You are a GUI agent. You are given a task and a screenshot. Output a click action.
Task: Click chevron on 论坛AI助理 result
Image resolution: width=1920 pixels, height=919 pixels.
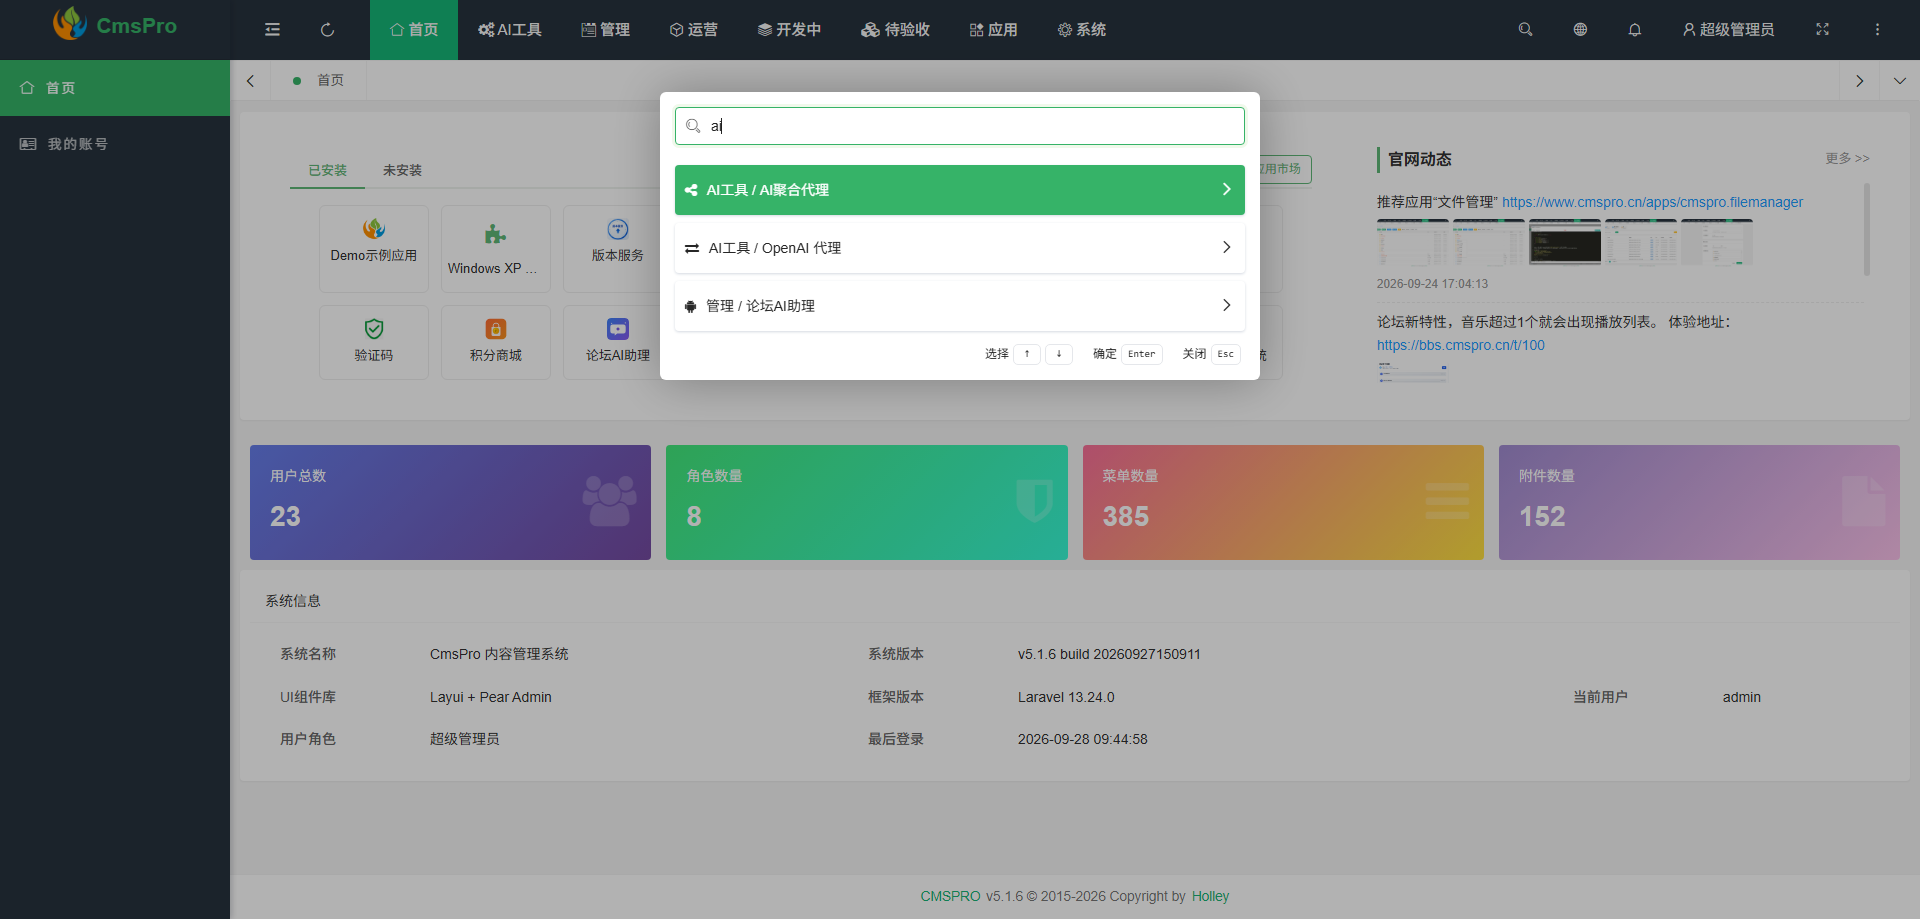(x=1227, y=306)
